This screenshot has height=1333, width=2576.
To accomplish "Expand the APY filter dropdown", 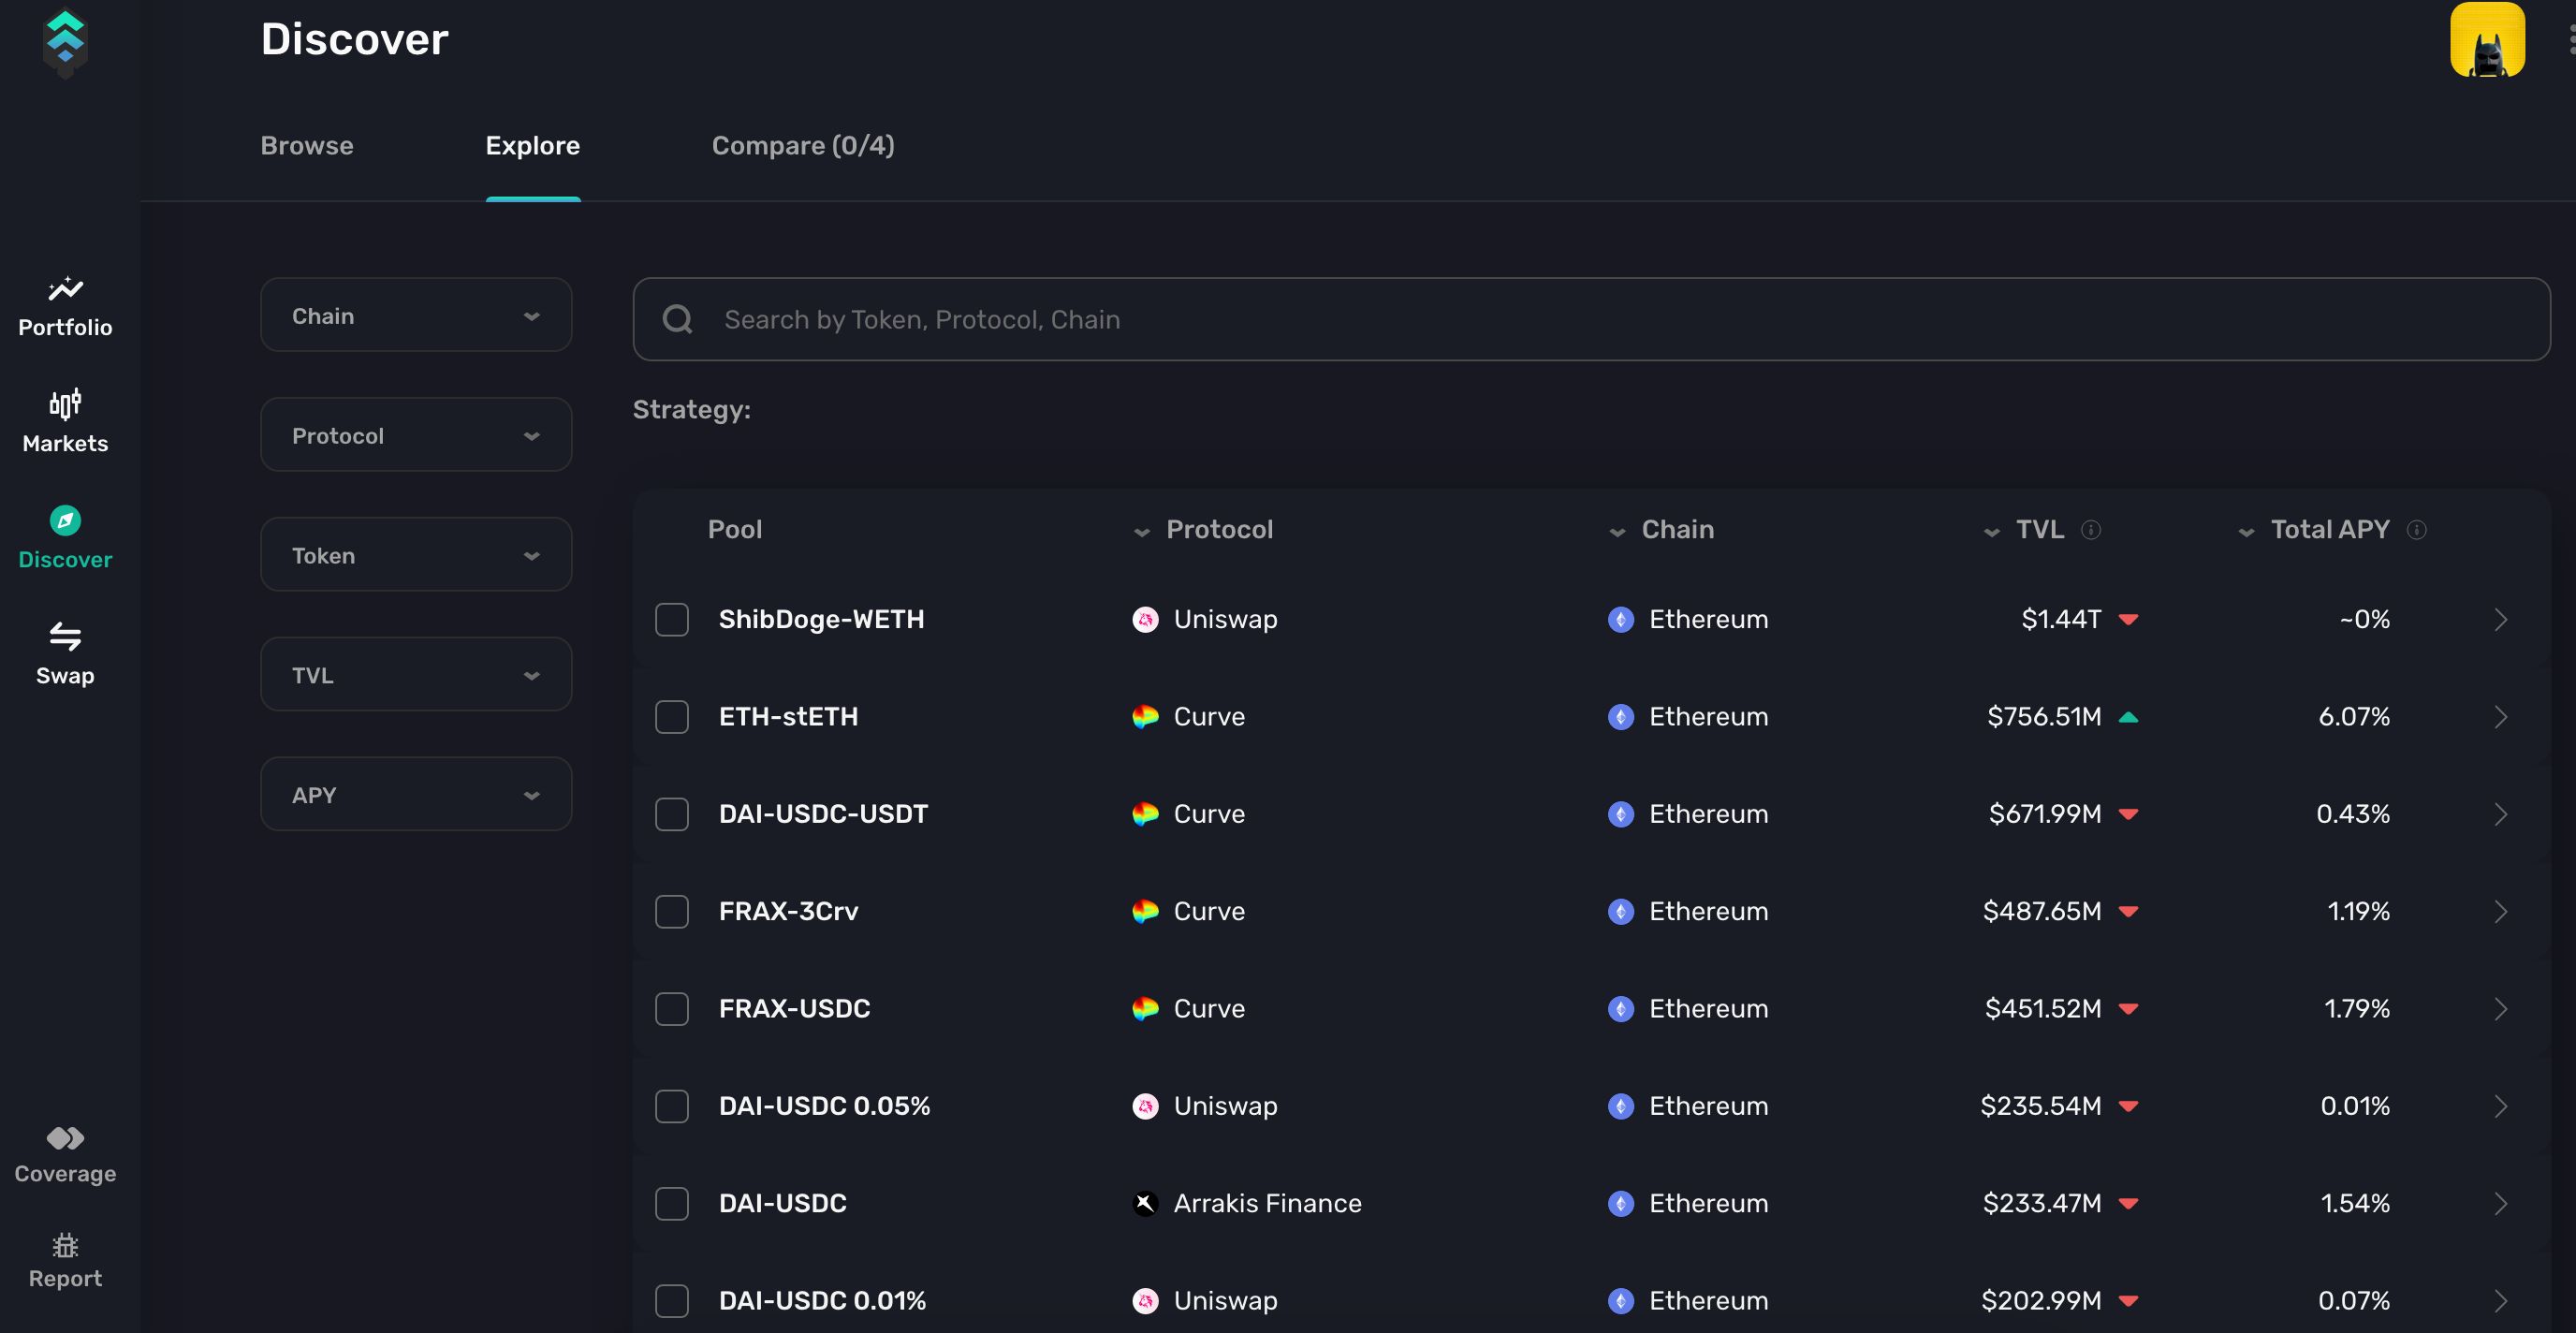I will tap(416, 795).
